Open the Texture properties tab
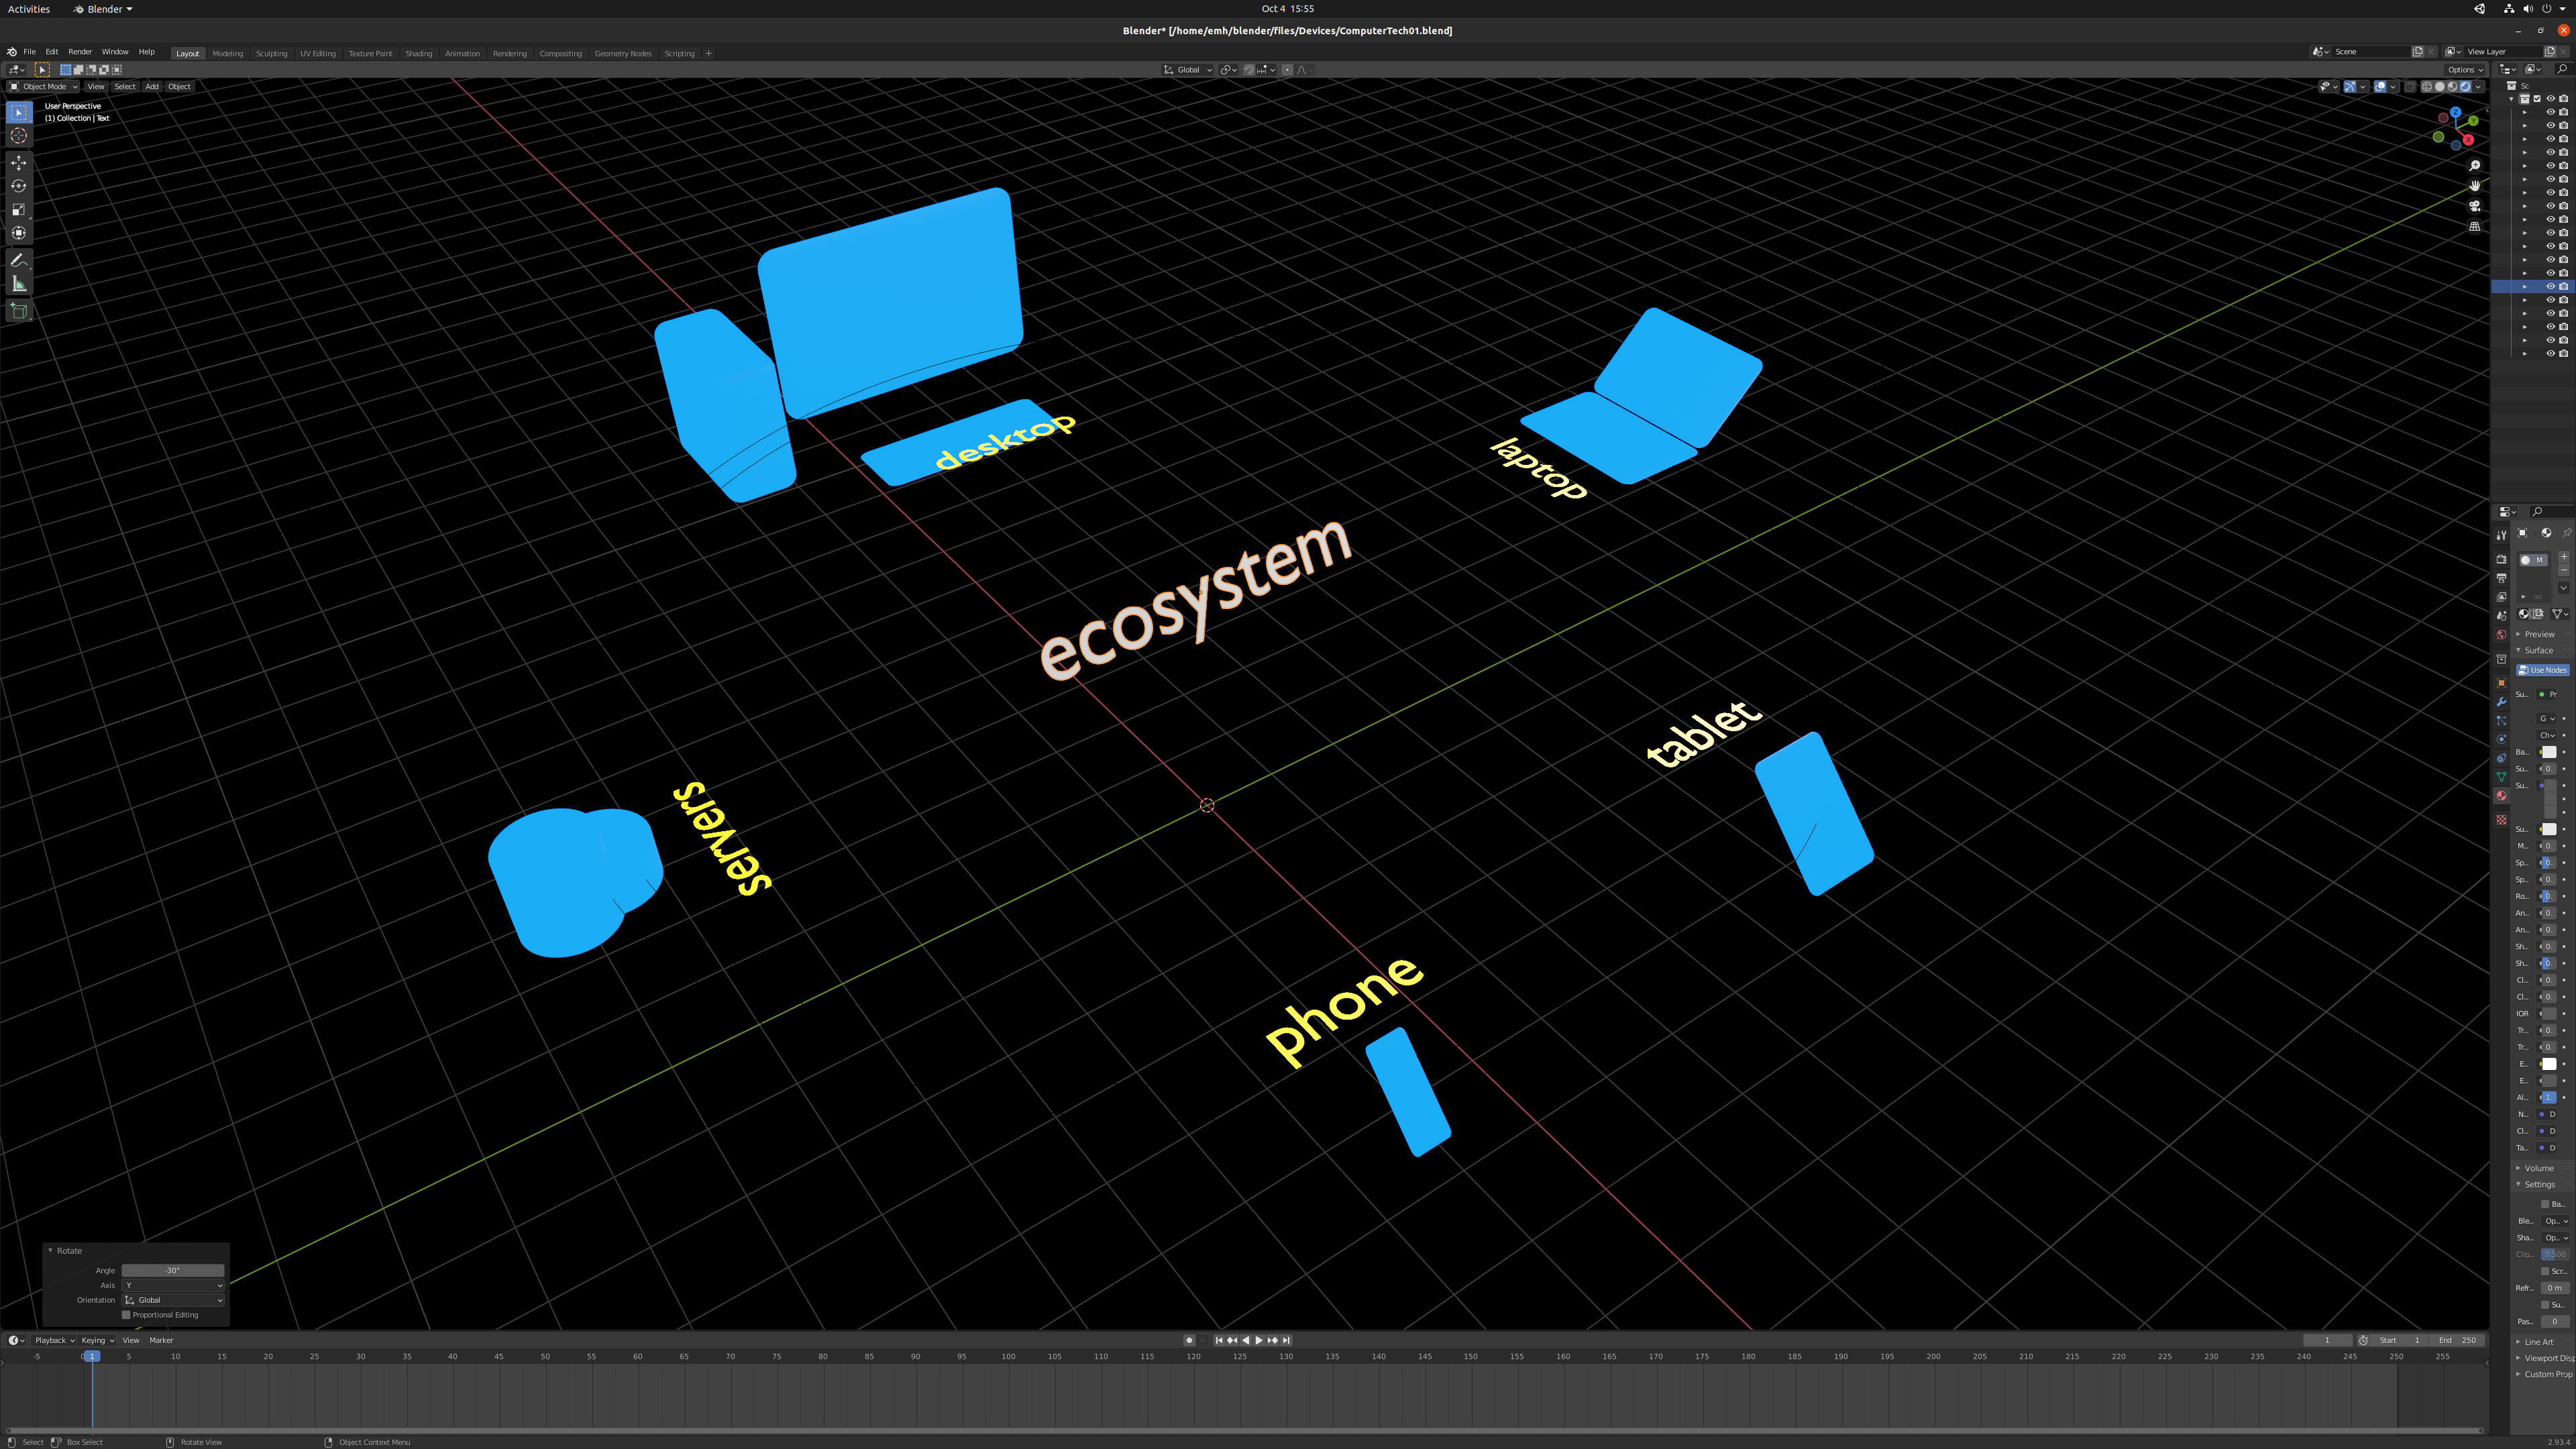Viewport: 2576px width, 1449px height. [2501, 820]
